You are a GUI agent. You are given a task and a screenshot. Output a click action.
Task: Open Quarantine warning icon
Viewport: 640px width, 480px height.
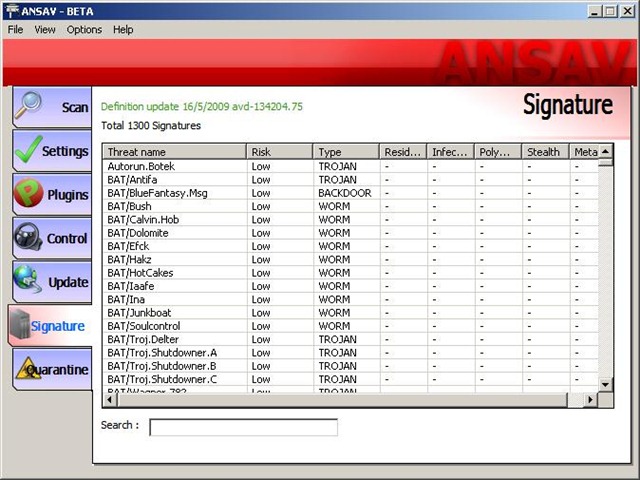(x=28, y=369)
